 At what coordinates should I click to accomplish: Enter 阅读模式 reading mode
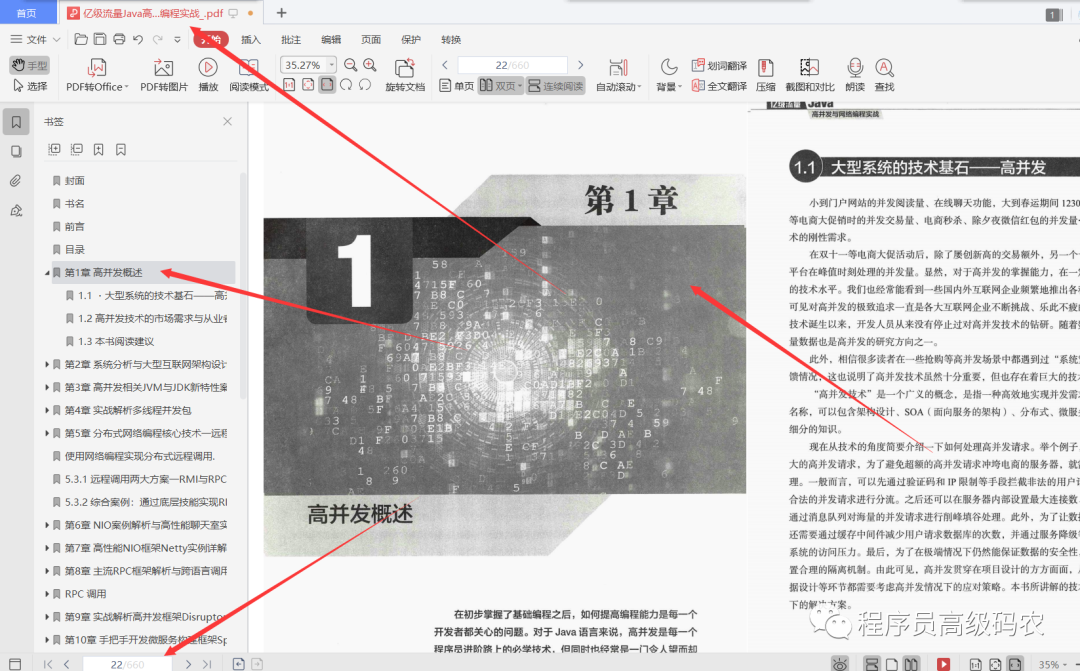249,75
